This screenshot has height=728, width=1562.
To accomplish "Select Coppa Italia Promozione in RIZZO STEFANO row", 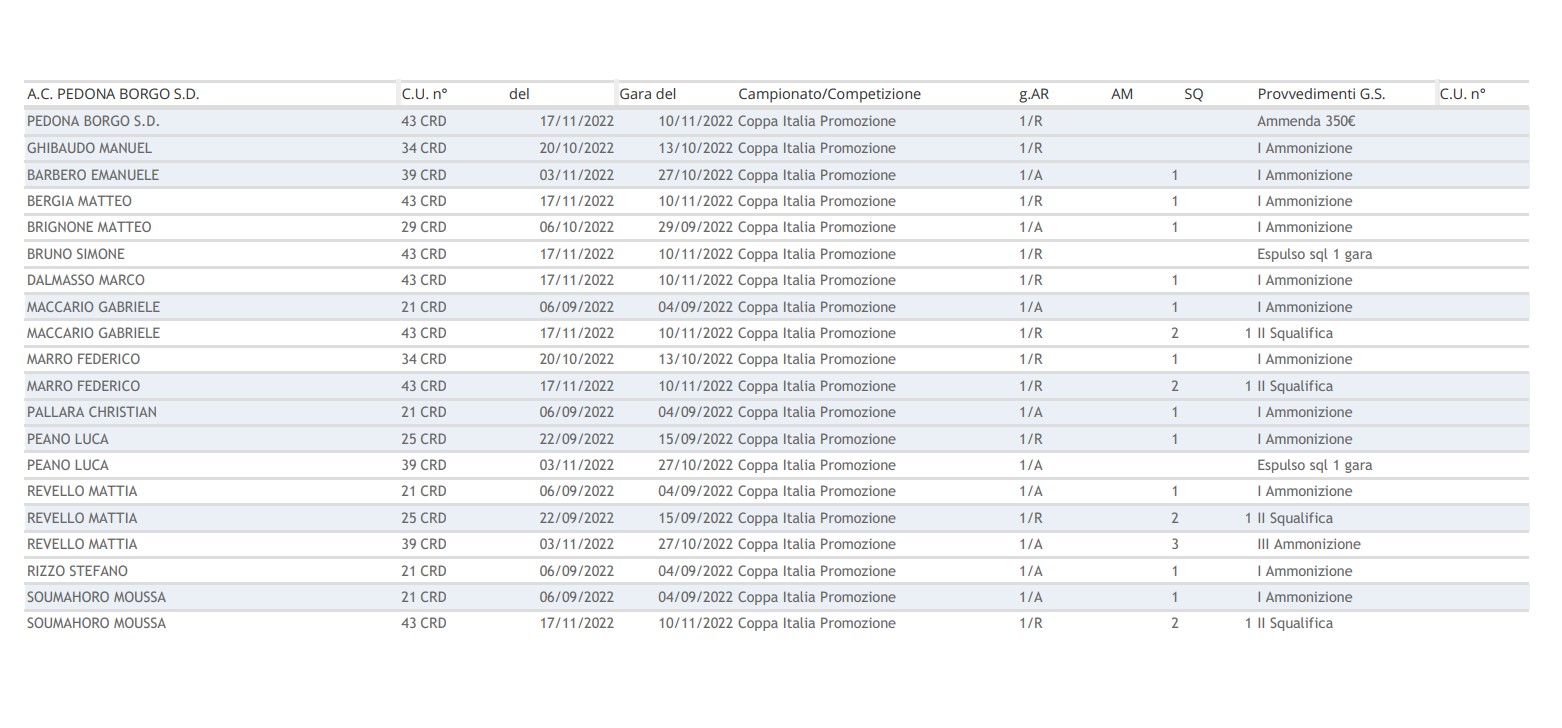I will pyautogui.click(x=817, y=571).
